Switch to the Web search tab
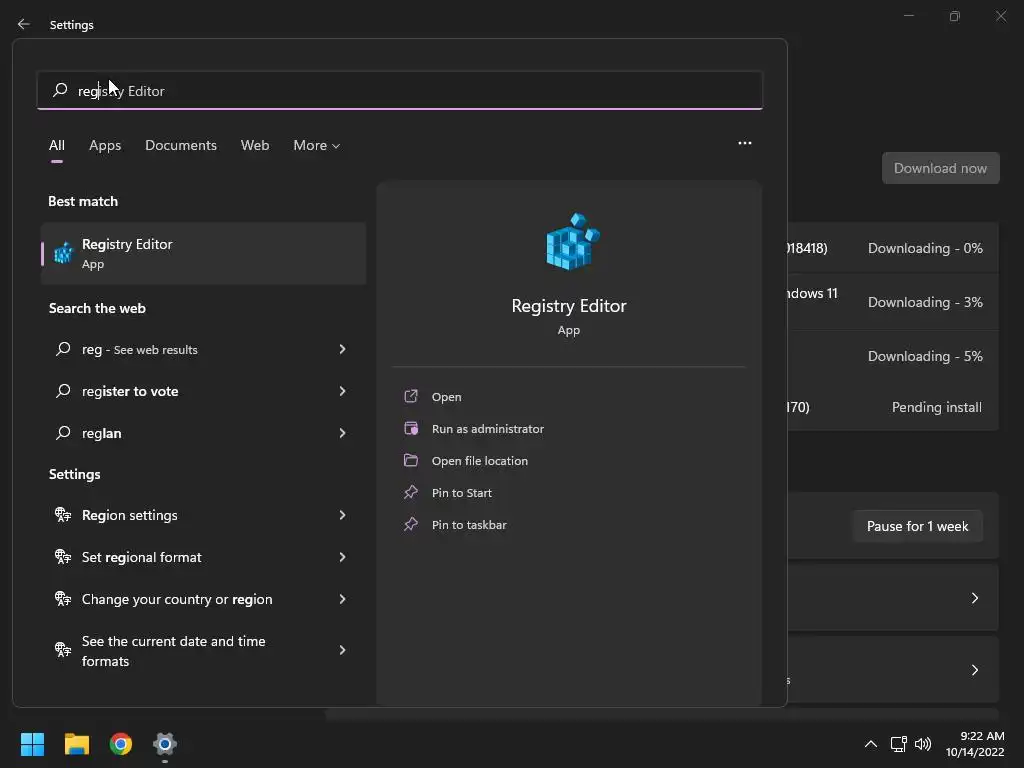The height and width of the screenshot is (768, 1024). point(255,145)
